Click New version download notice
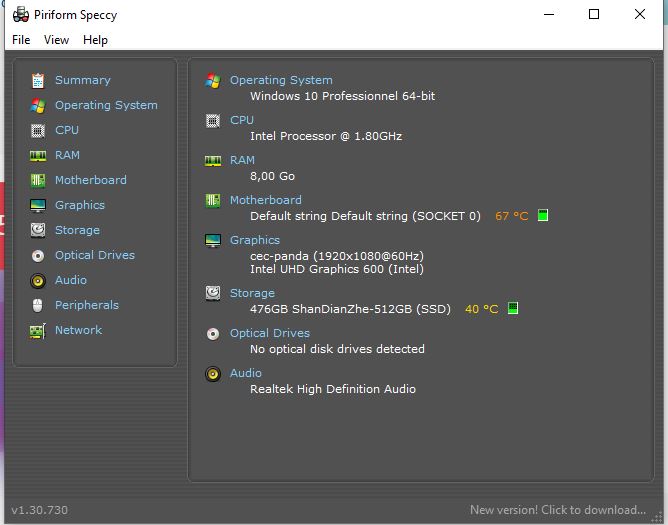This screenshot has width=668, height=525. [558, 510]
